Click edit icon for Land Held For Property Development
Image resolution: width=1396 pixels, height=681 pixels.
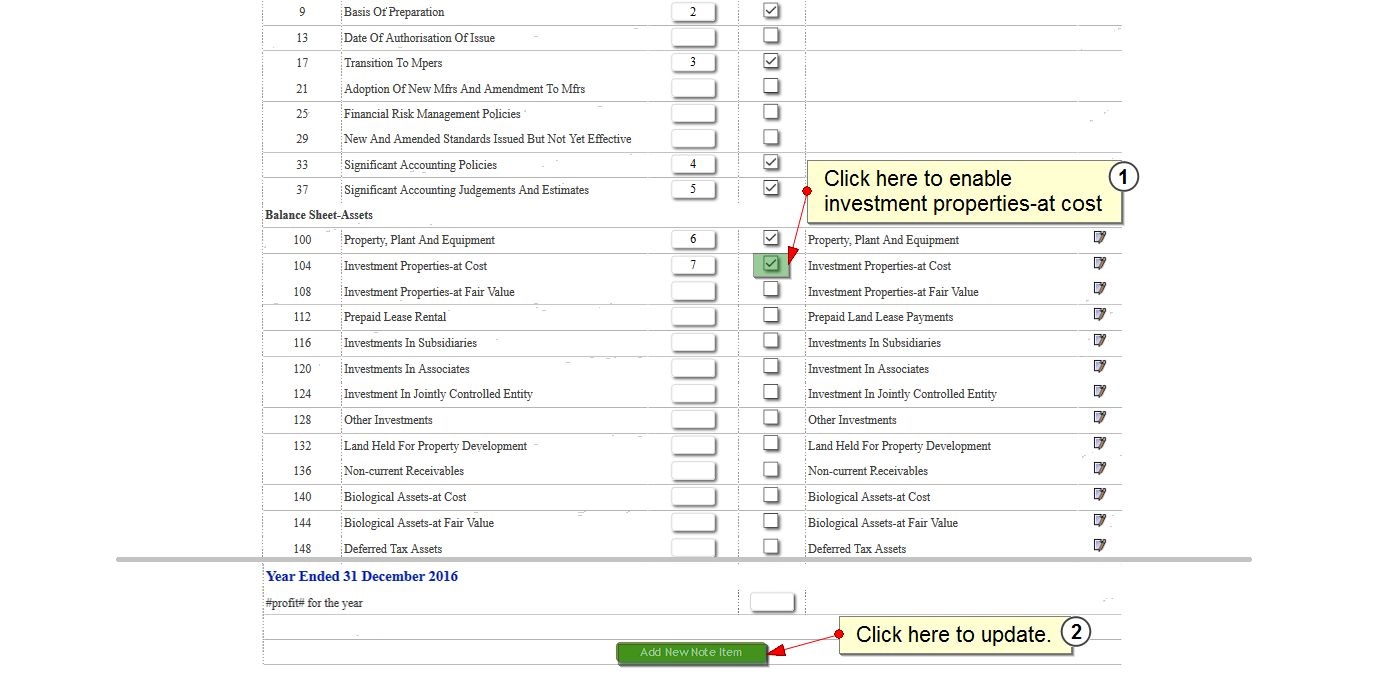click(x=1100, y=444)
